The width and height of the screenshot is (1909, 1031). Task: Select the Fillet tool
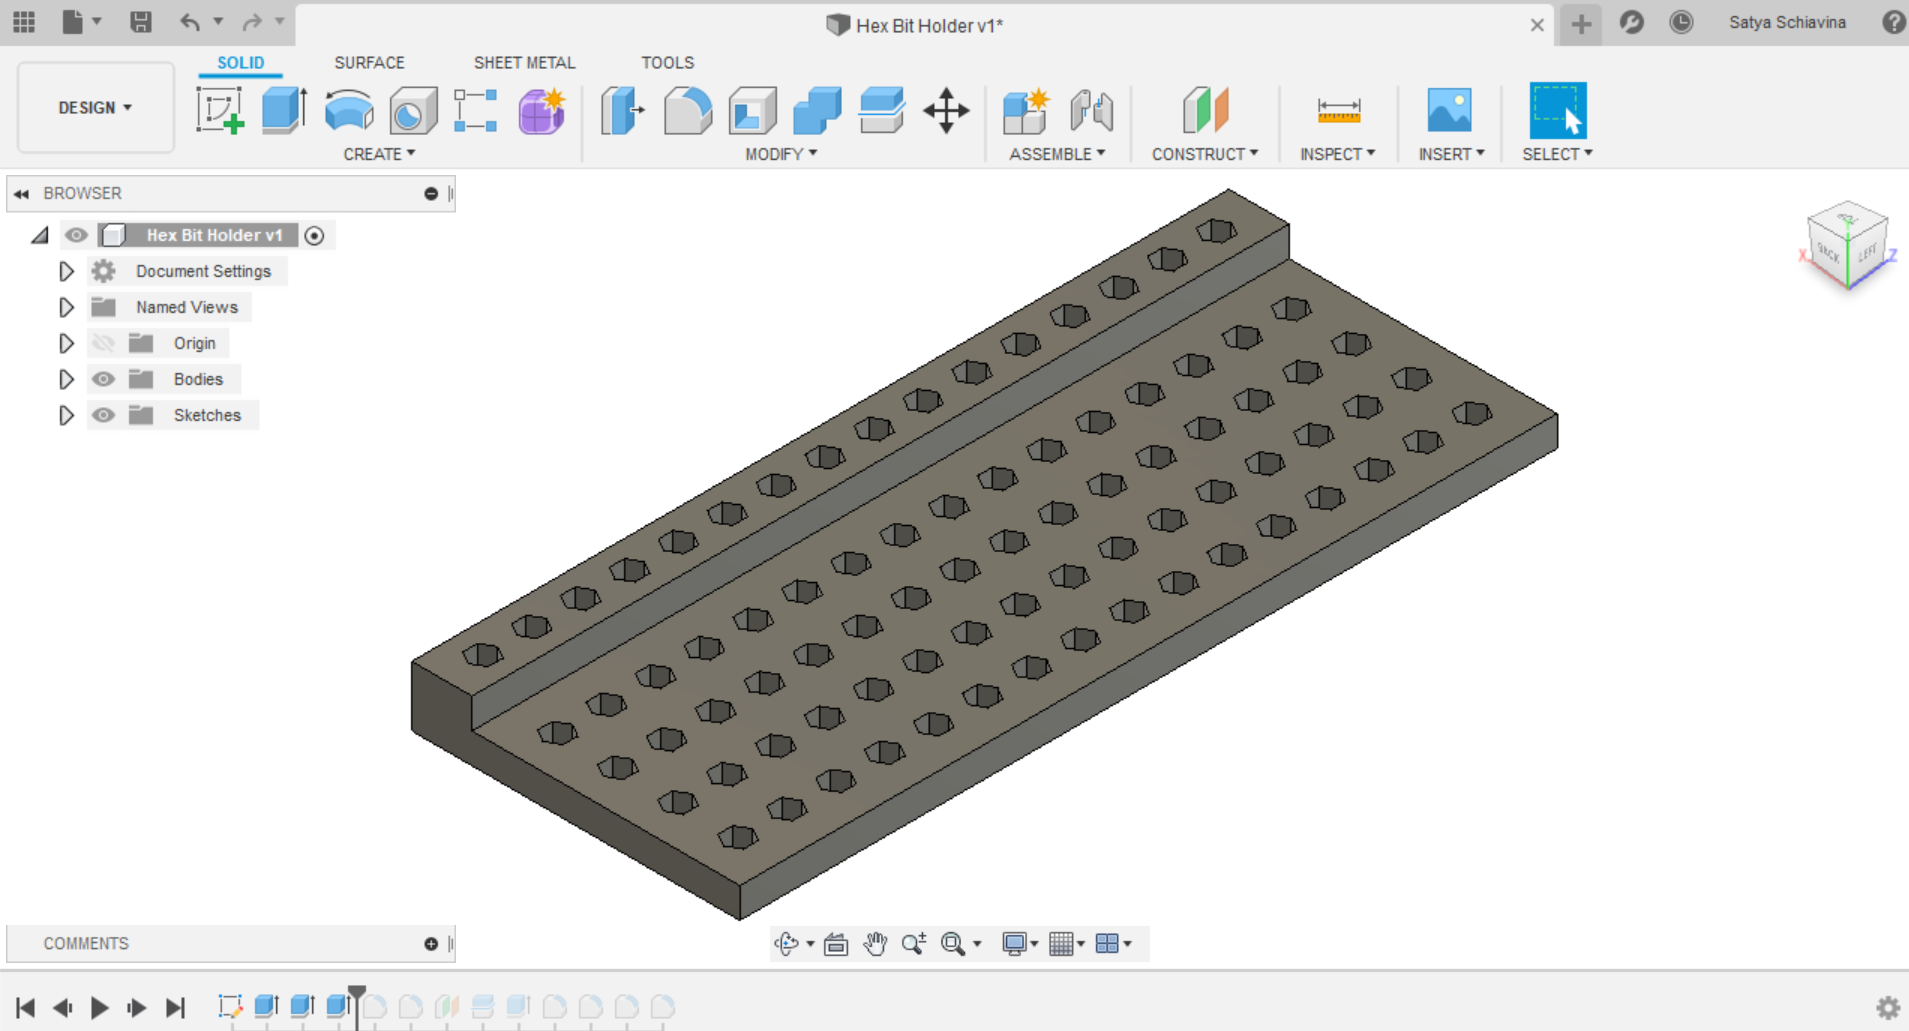(x=687, y=111)
